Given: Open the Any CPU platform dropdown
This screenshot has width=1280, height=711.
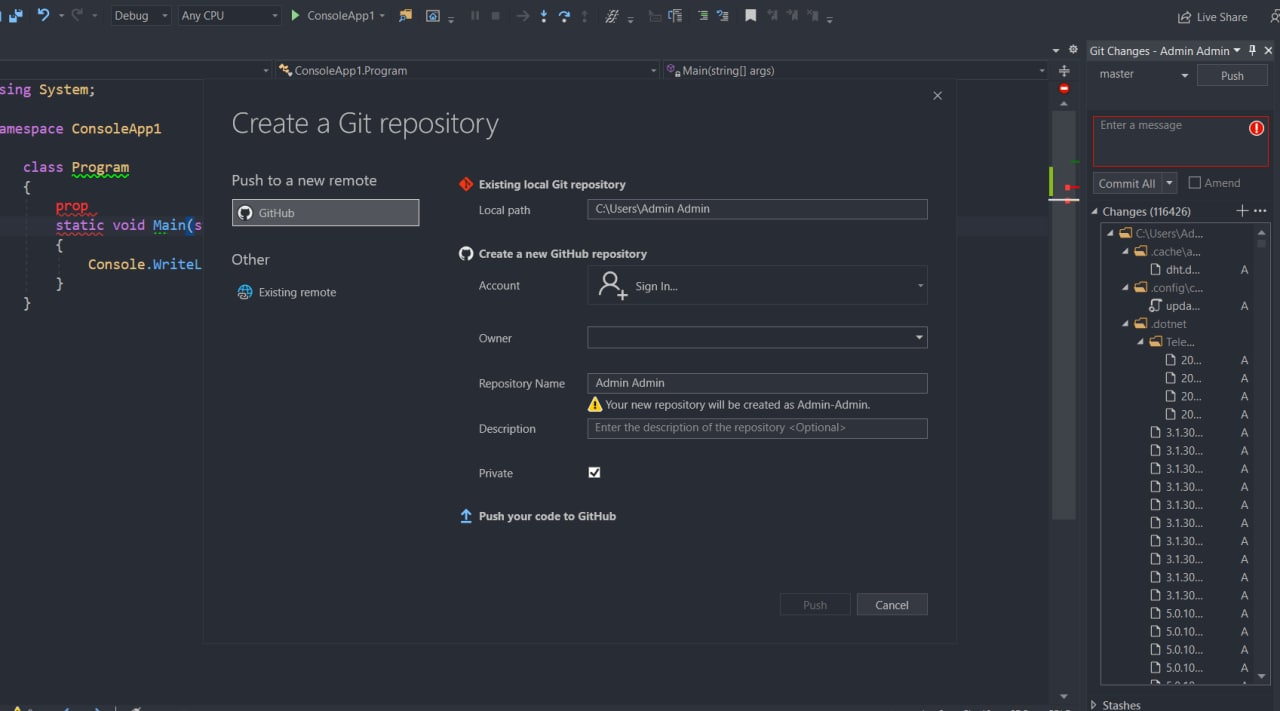Looking at the screenshot, I should 229,16.
